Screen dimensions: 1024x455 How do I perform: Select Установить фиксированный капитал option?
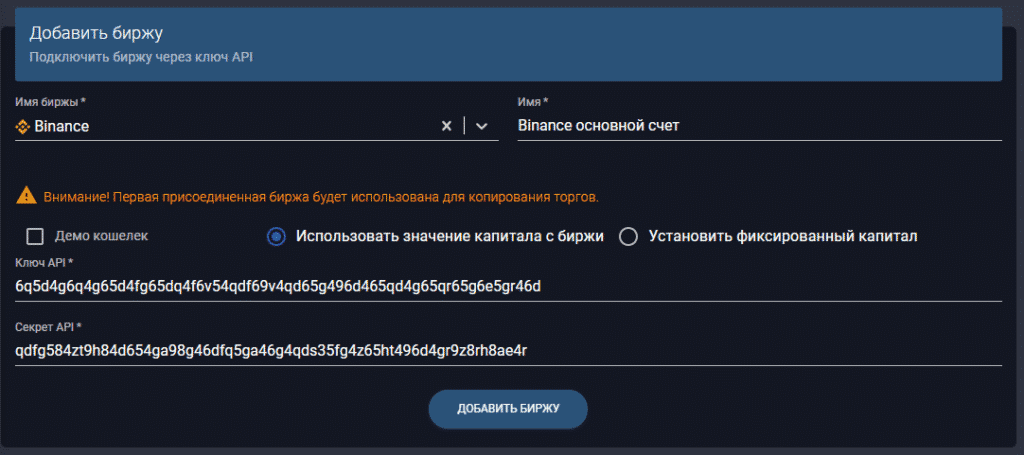tap(628, 237)
